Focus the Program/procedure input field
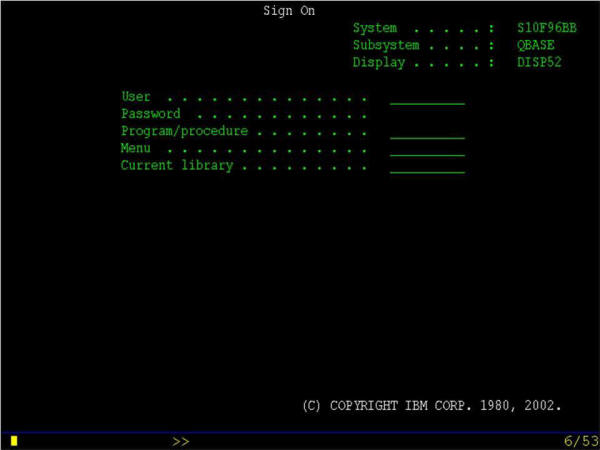 coord(427,132)
